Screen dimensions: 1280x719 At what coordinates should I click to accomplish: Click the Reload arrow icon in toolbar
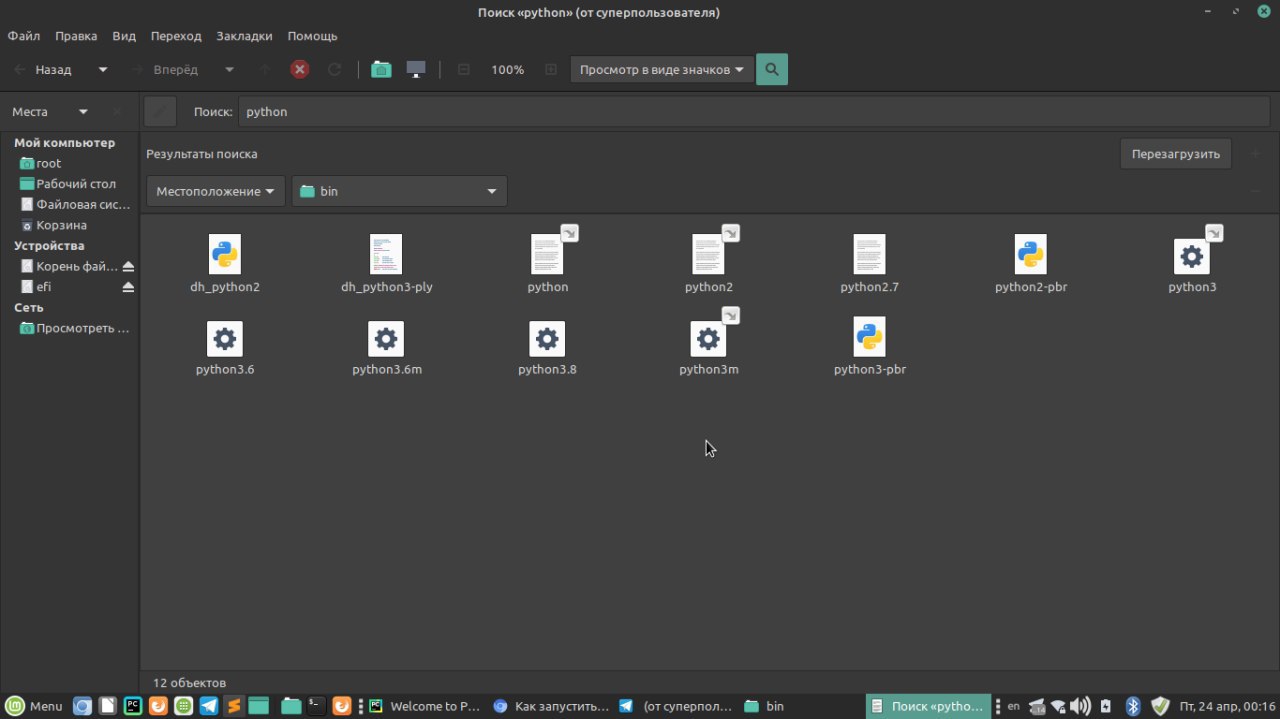(335, 70)
